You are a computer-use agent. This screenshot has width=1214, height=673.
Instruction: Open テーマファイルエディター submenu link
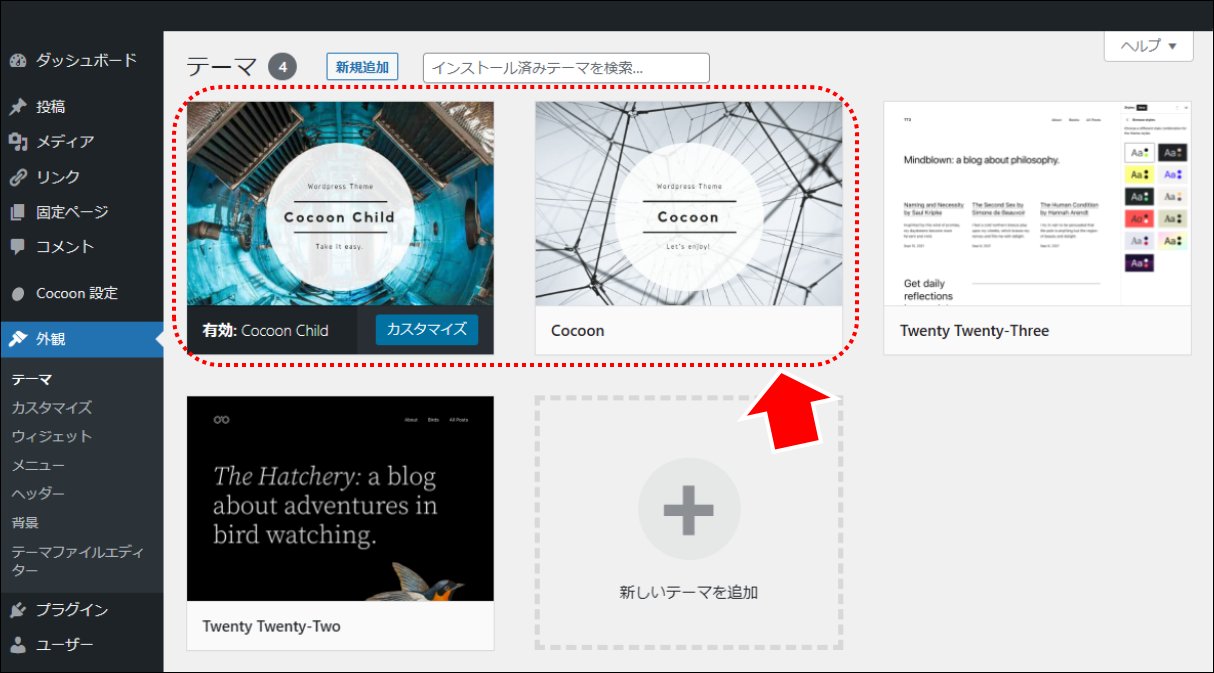(78, 560)
